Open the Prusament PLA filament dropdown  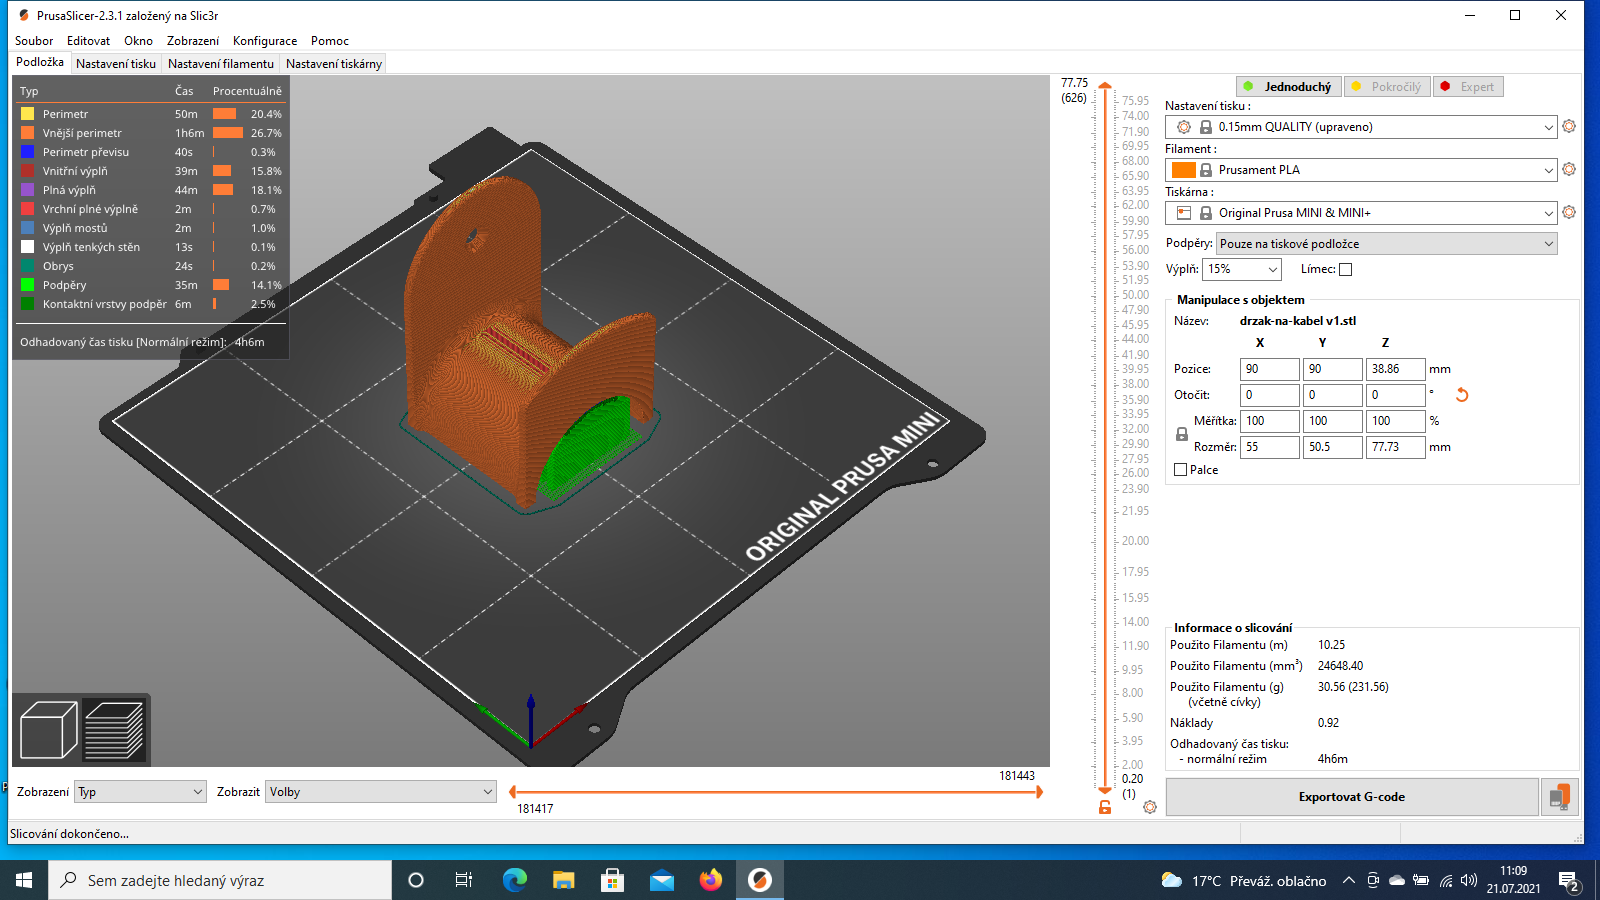1361,170
